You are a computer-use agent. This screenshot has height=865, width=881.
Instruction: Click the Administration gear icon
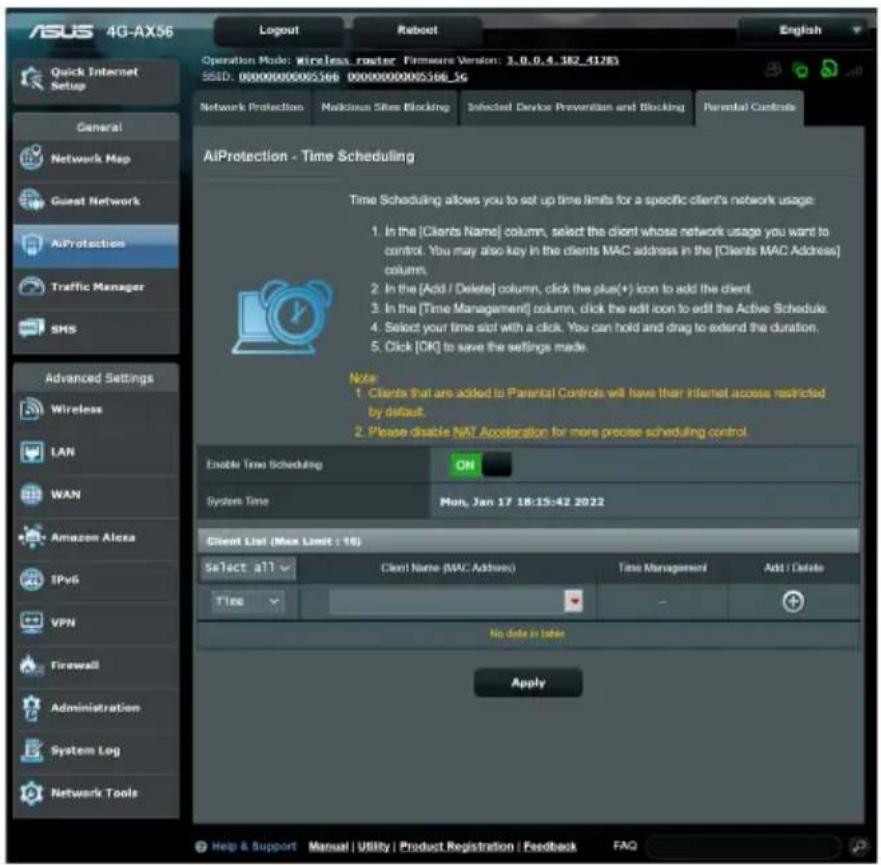click(31, 708)
